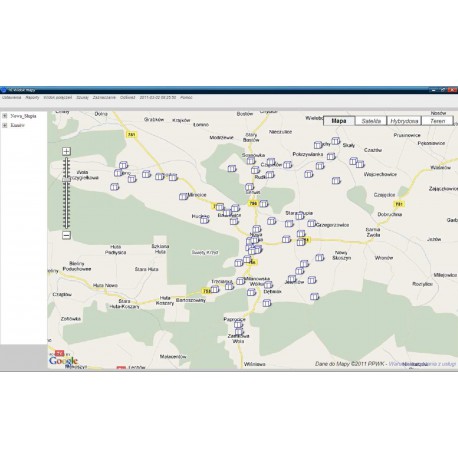Click the Sarnia Zwola place label
The width and height of the screenshot is (458, 458).
pyautogui.click(x=373, y=232)
